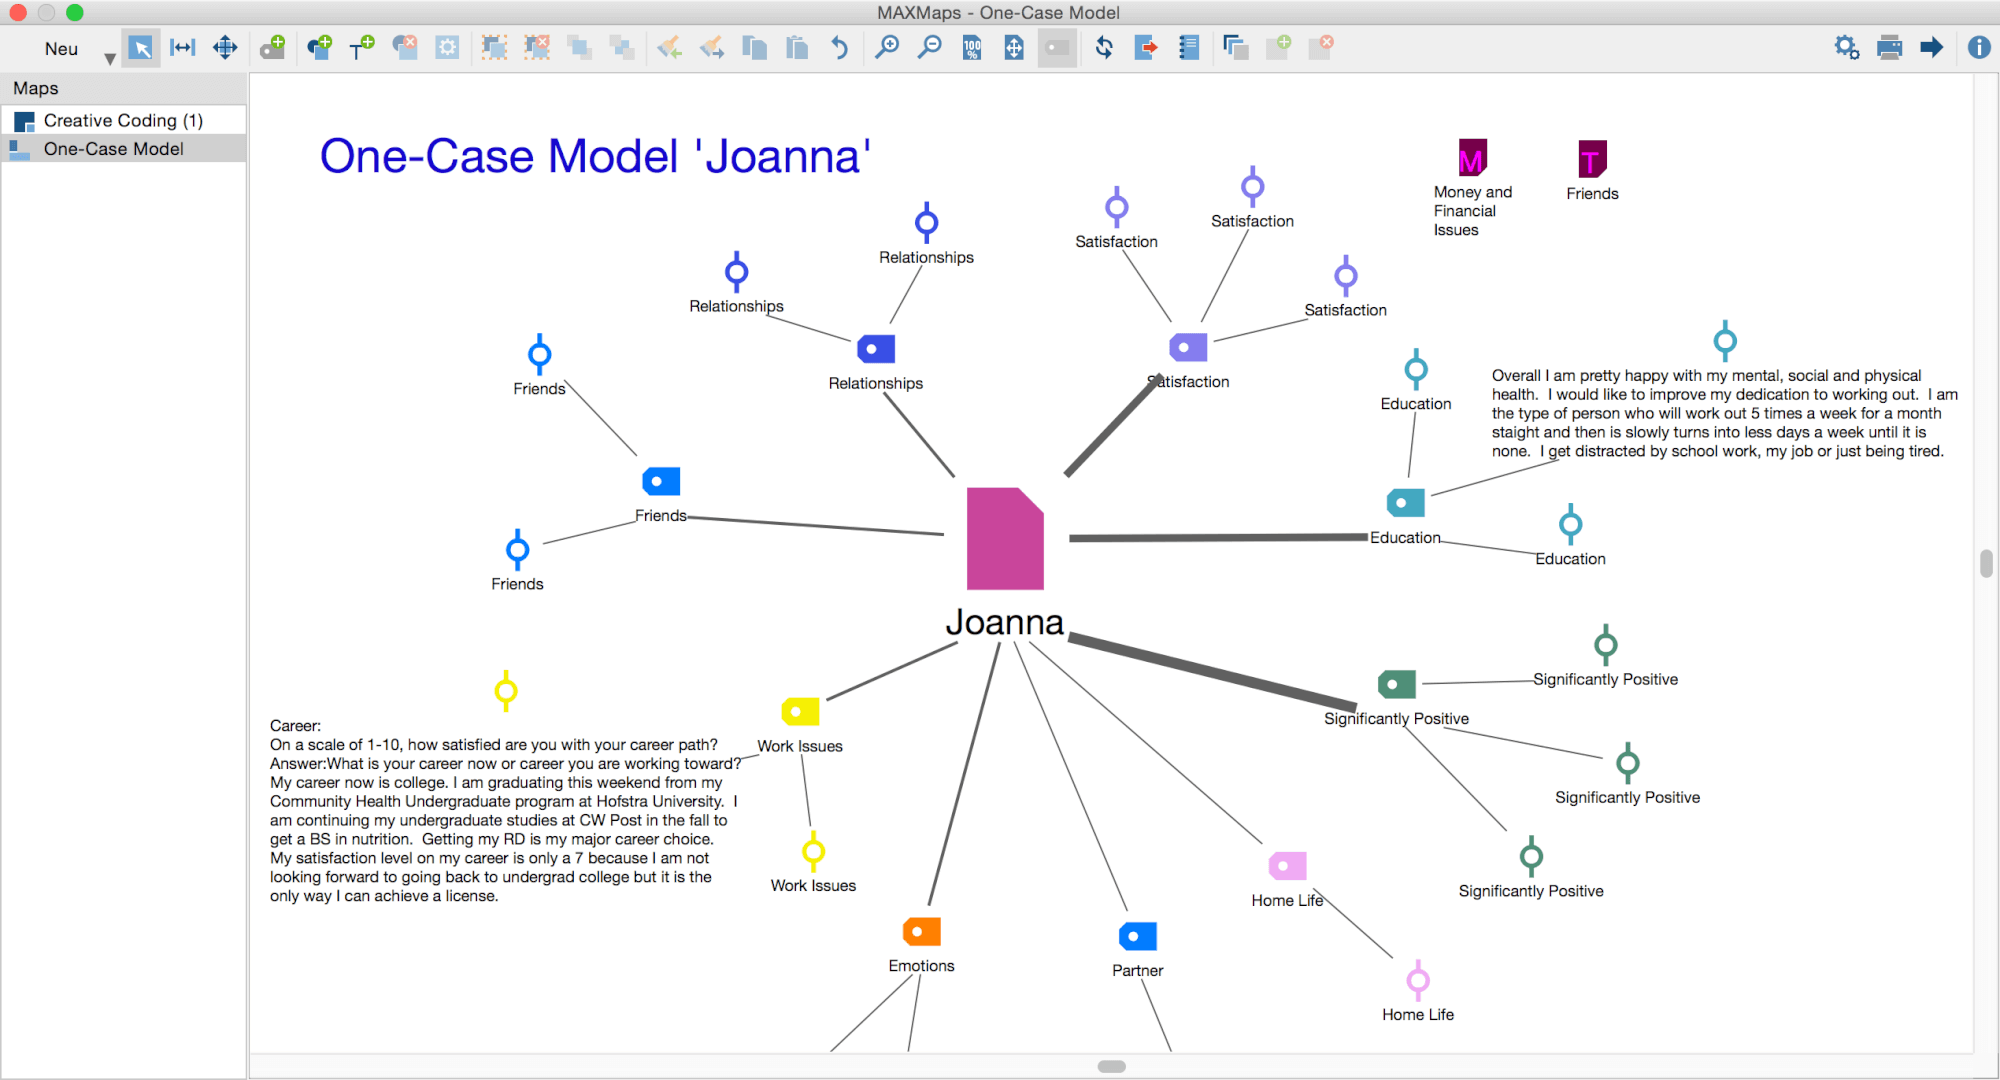Zoom in on the map
This screenshot has height=1080, width=2000.
(886, 47)
